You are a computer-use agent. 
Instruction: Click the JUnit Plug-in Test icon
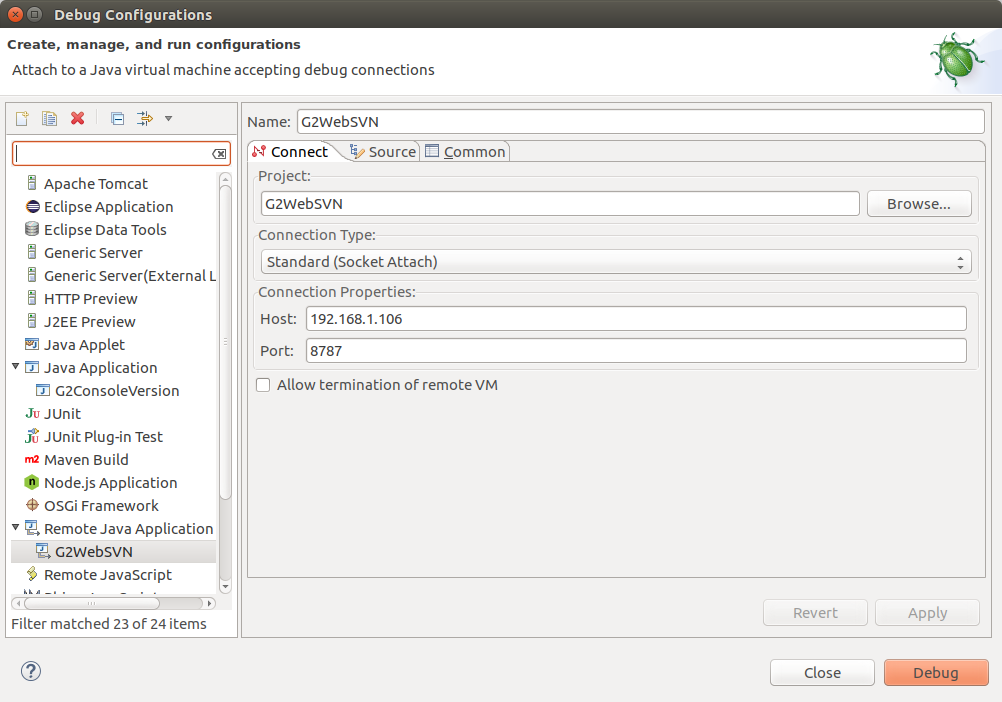pyautogui.click(x=33, y=436)
